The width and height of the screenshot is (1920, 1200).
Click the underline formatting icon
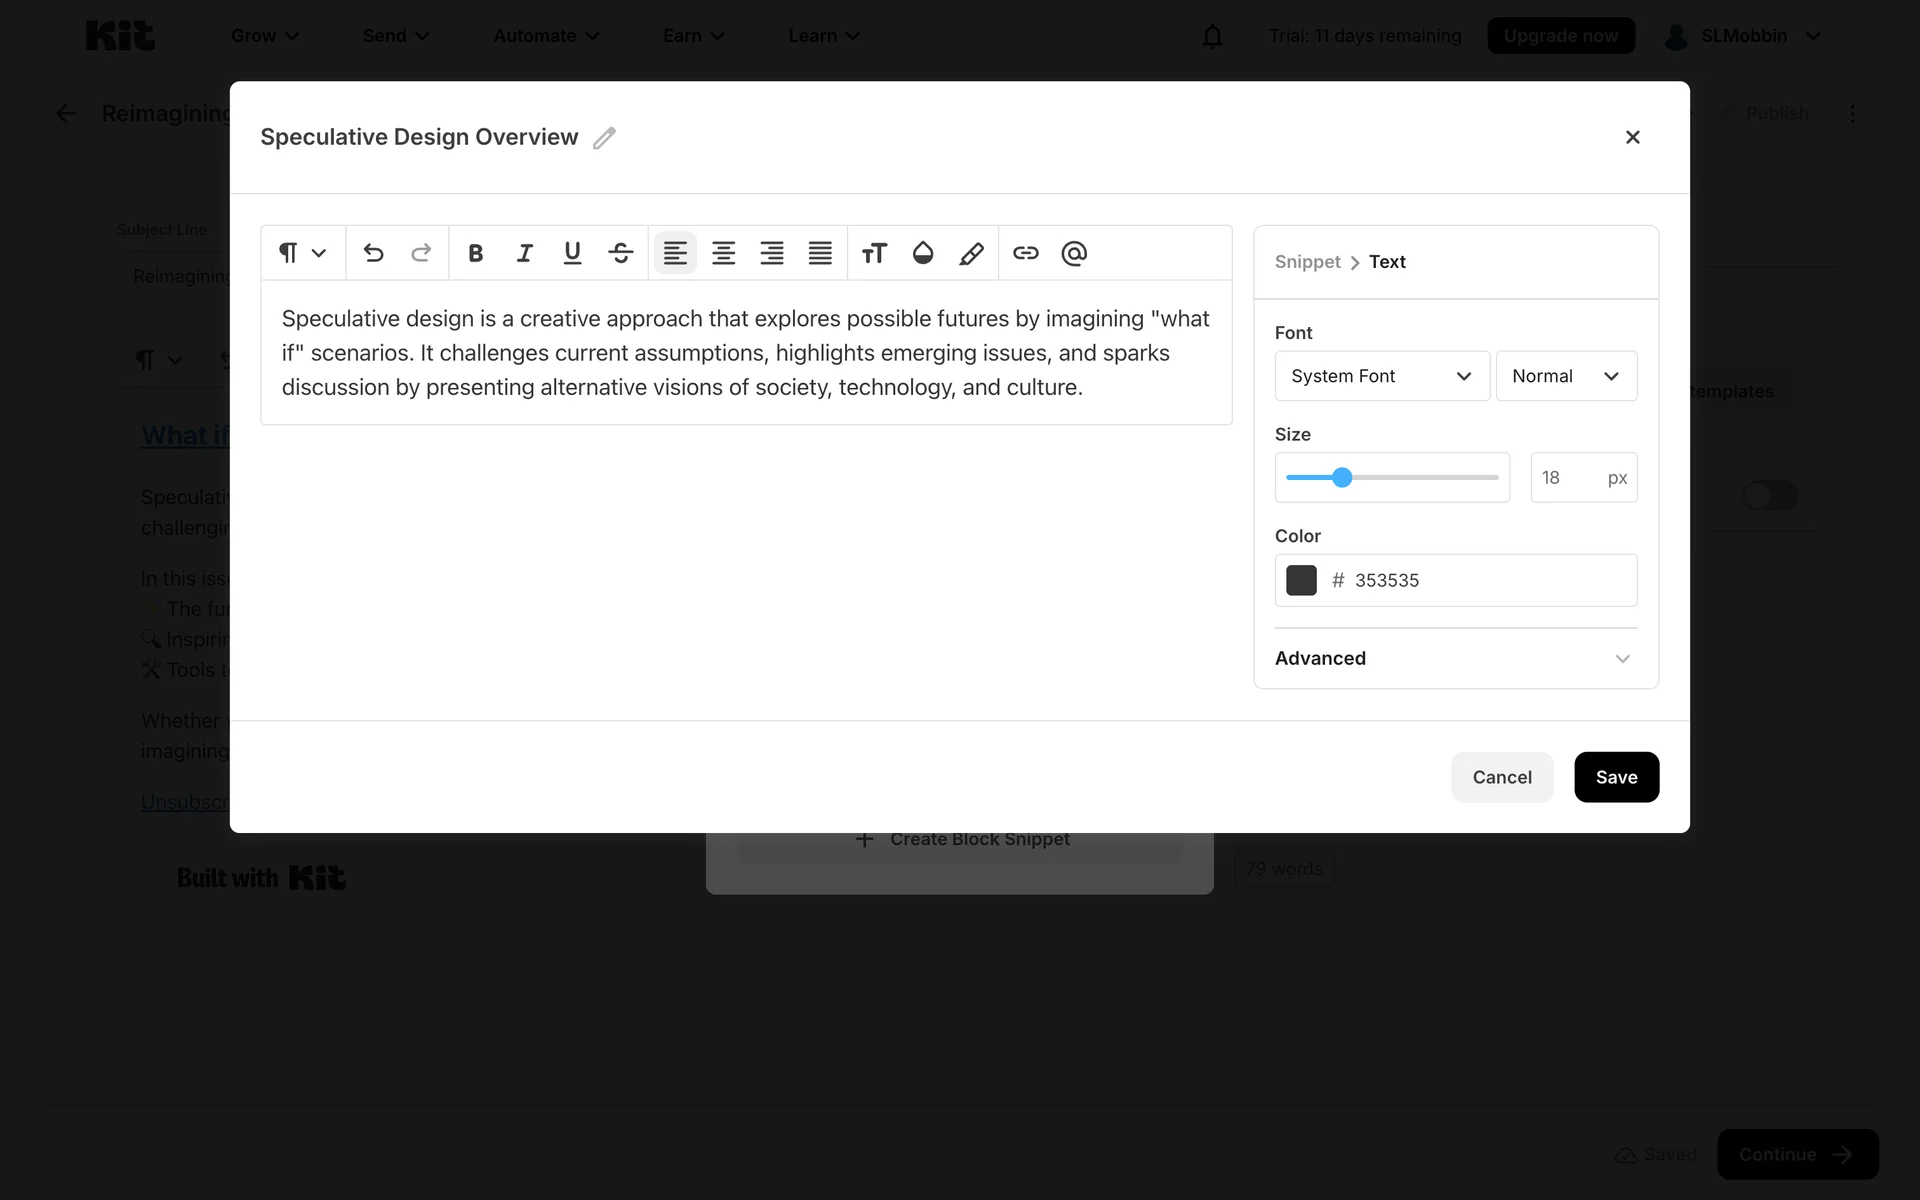click(572, 253)
